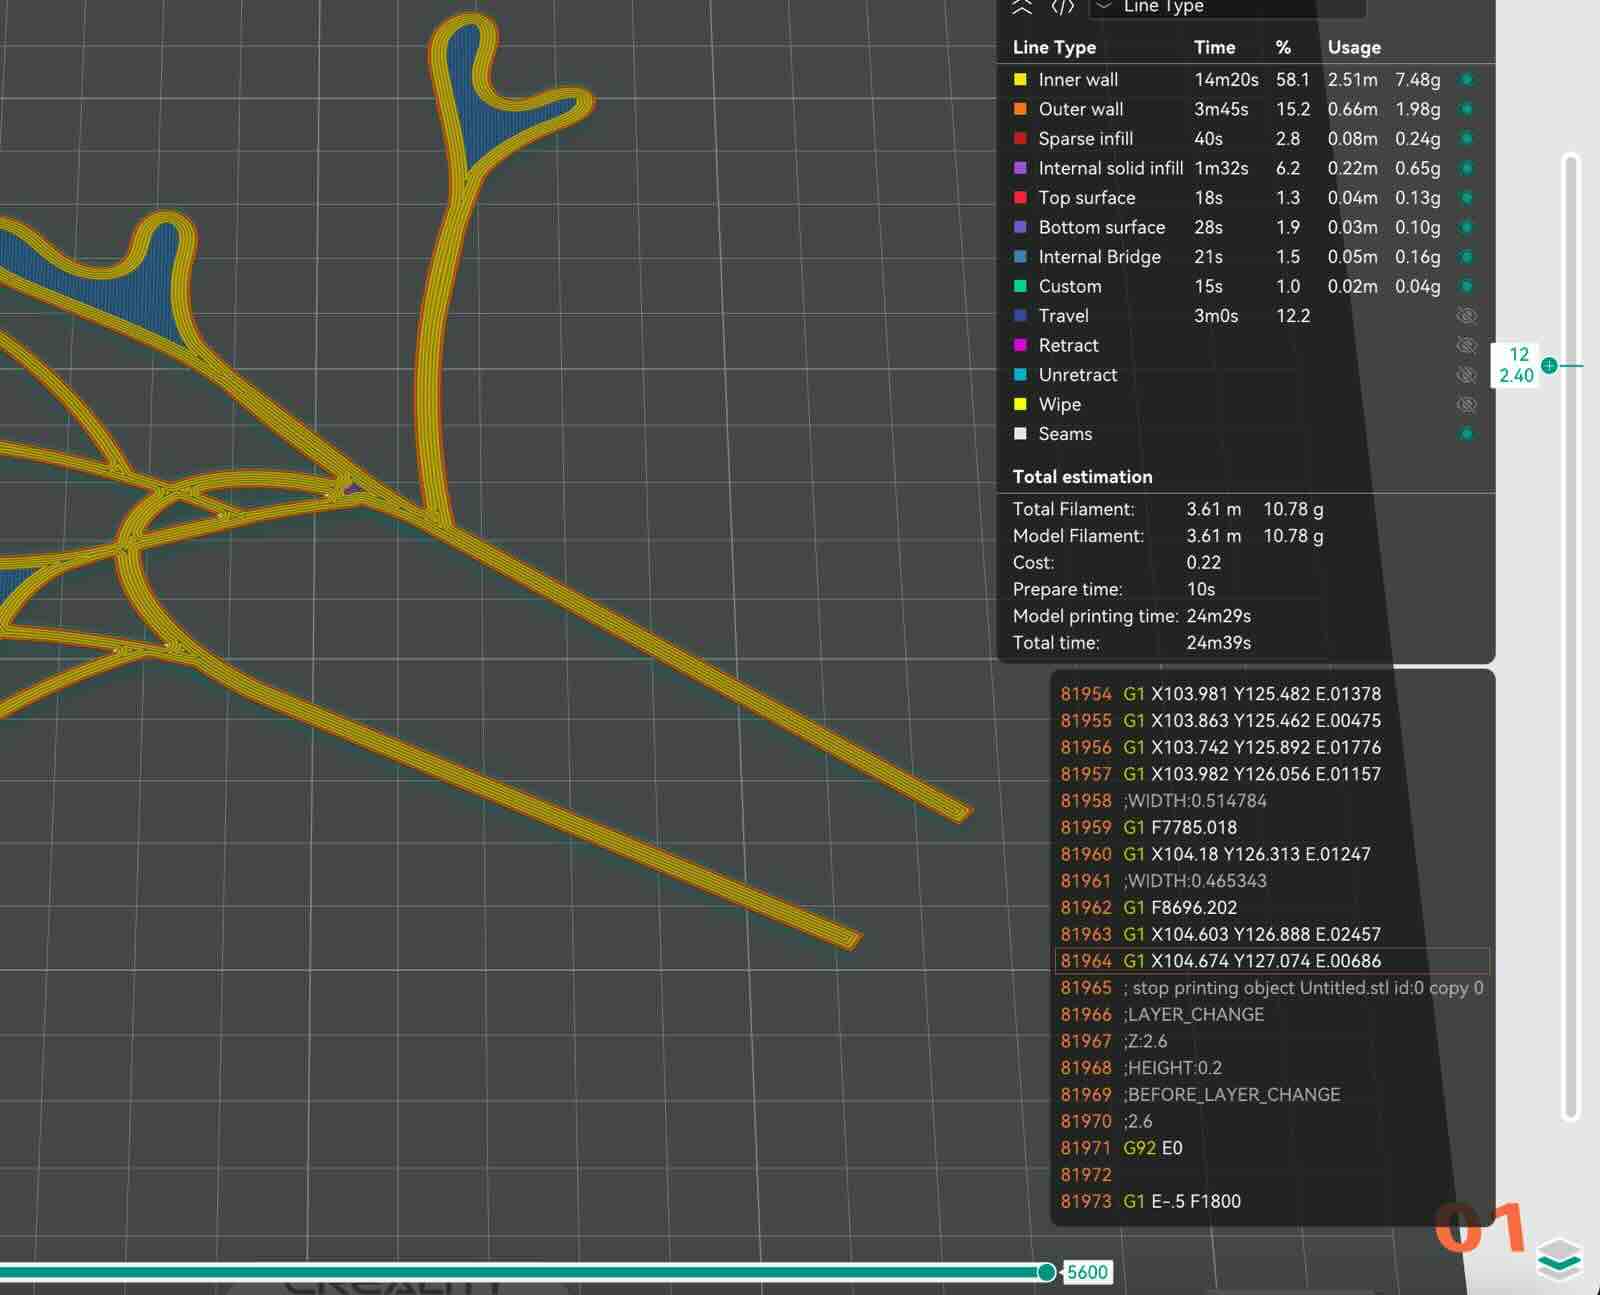Screen dimensions: 1600x1295
Task: Select the Top surface legend row
Action: coord(1086,198)
